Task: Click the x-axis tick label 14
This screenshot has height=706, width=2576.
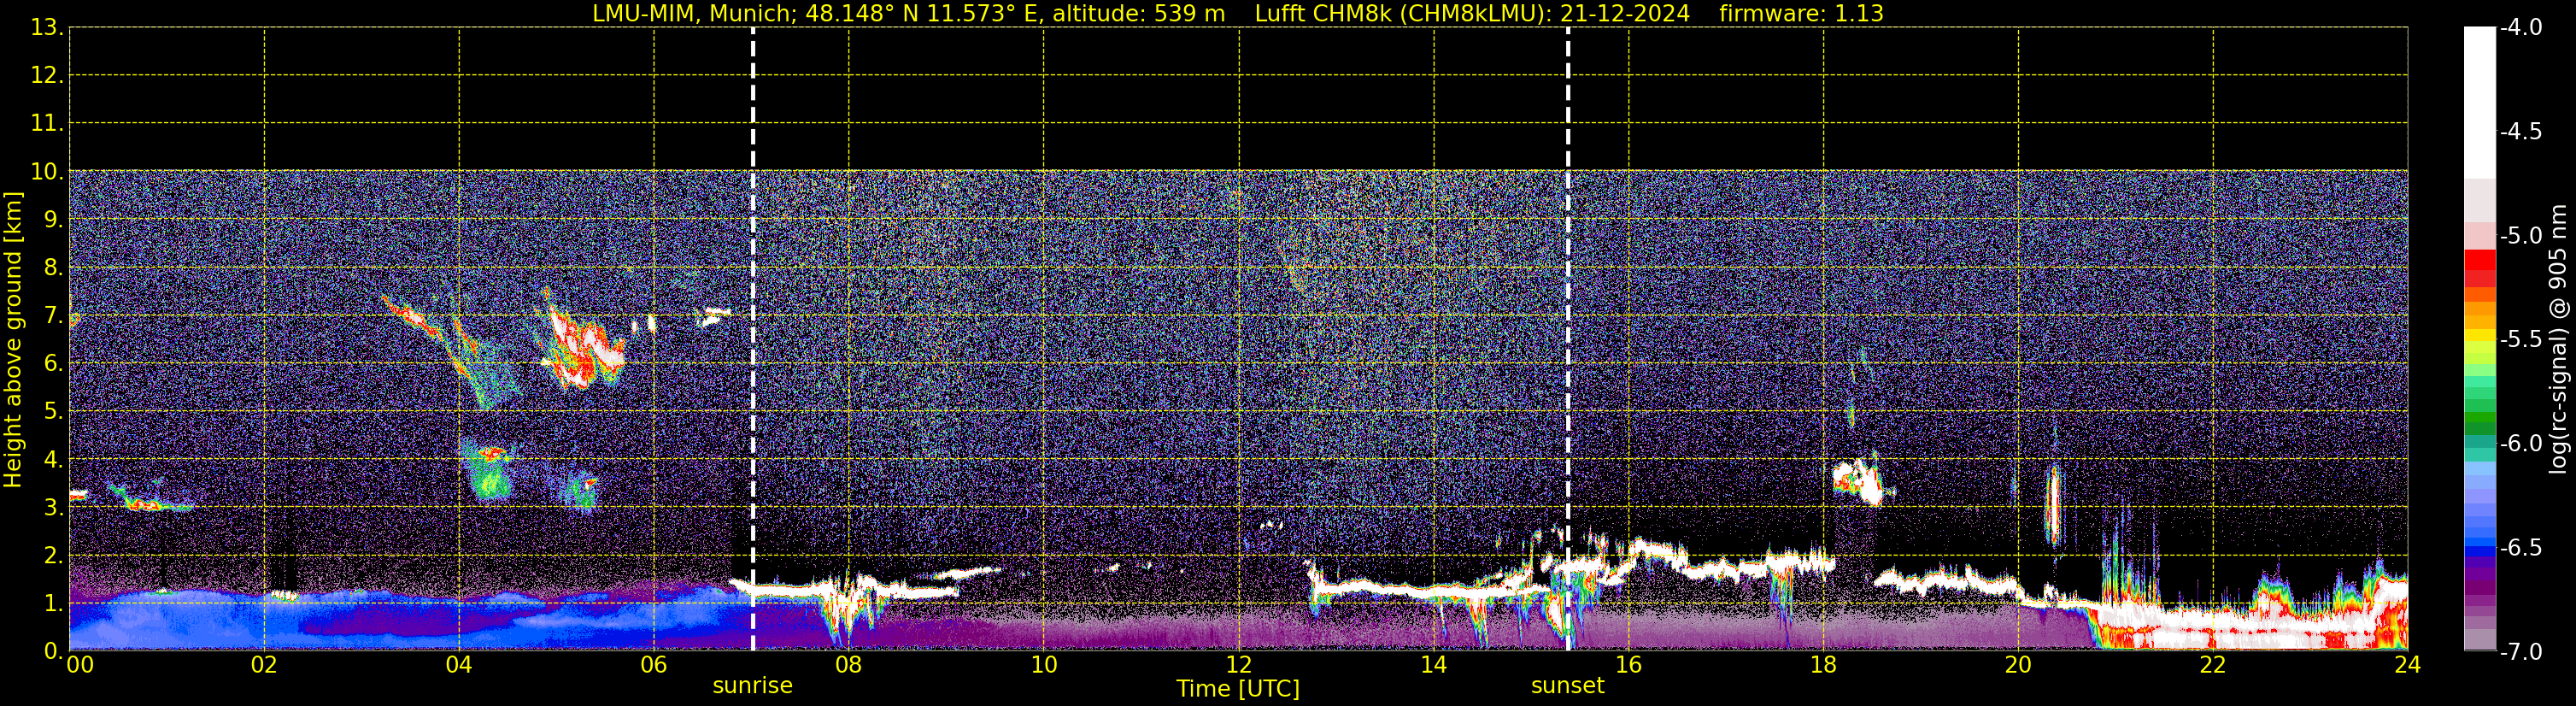Action: tap(1434, 665)
